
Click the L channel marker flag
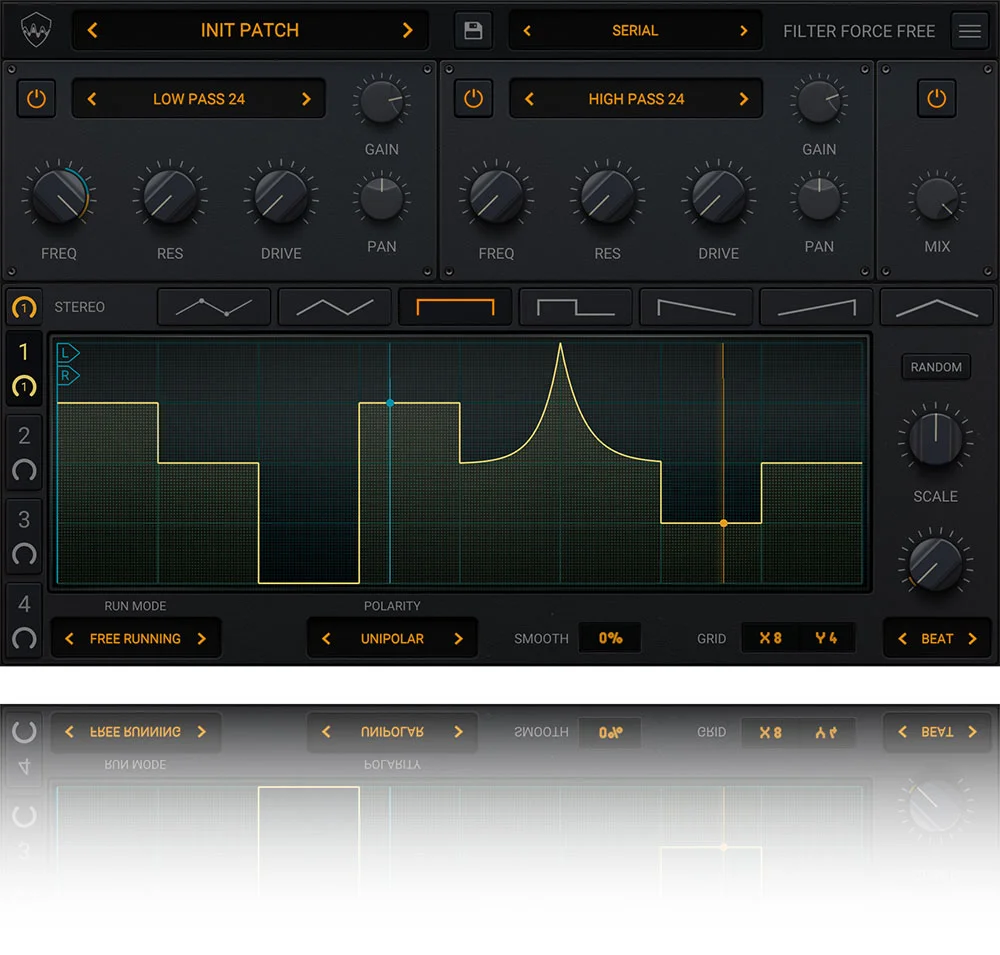[x=68, y=353]
